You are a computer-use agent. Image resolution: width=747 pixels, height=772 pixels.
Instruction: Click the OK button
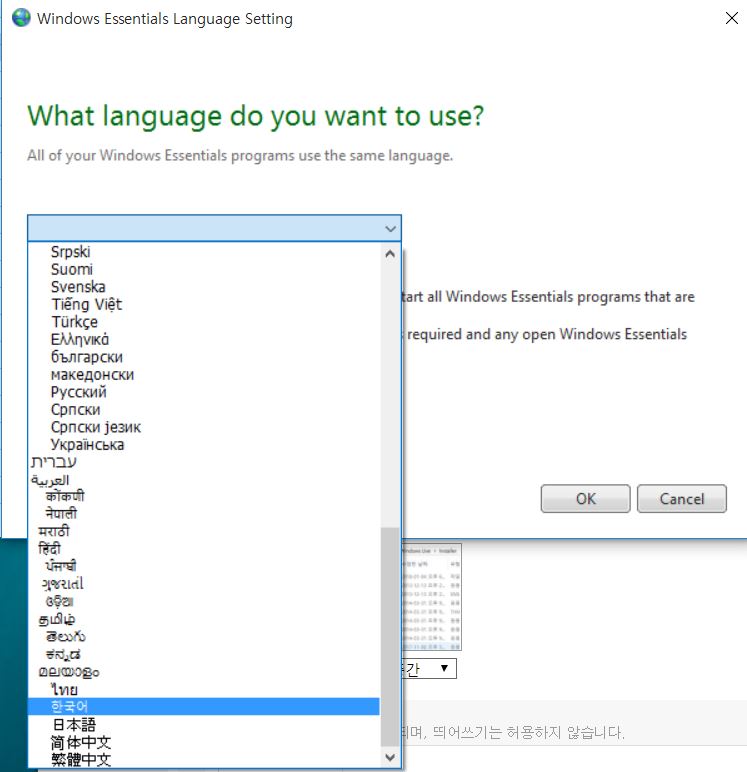pyautogui.click(x=585, y=499)
